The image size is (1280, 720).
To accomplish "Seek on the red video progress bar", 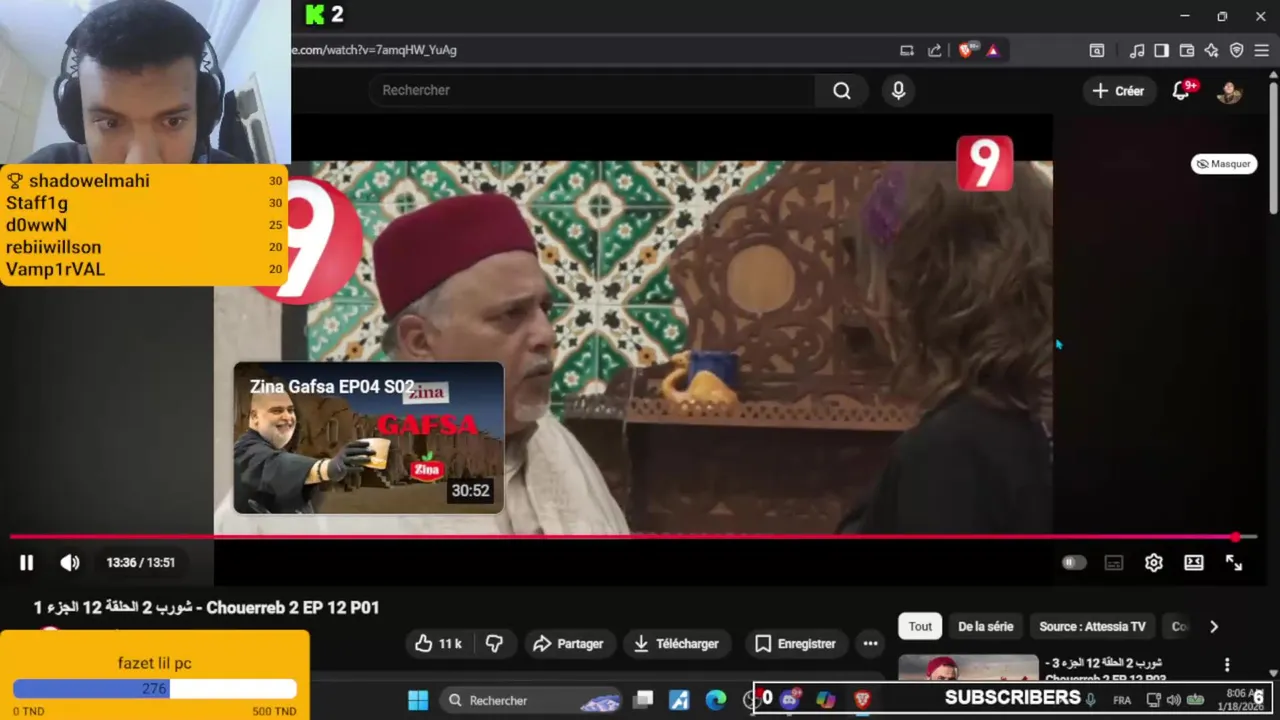I will (x=633, y=537).
